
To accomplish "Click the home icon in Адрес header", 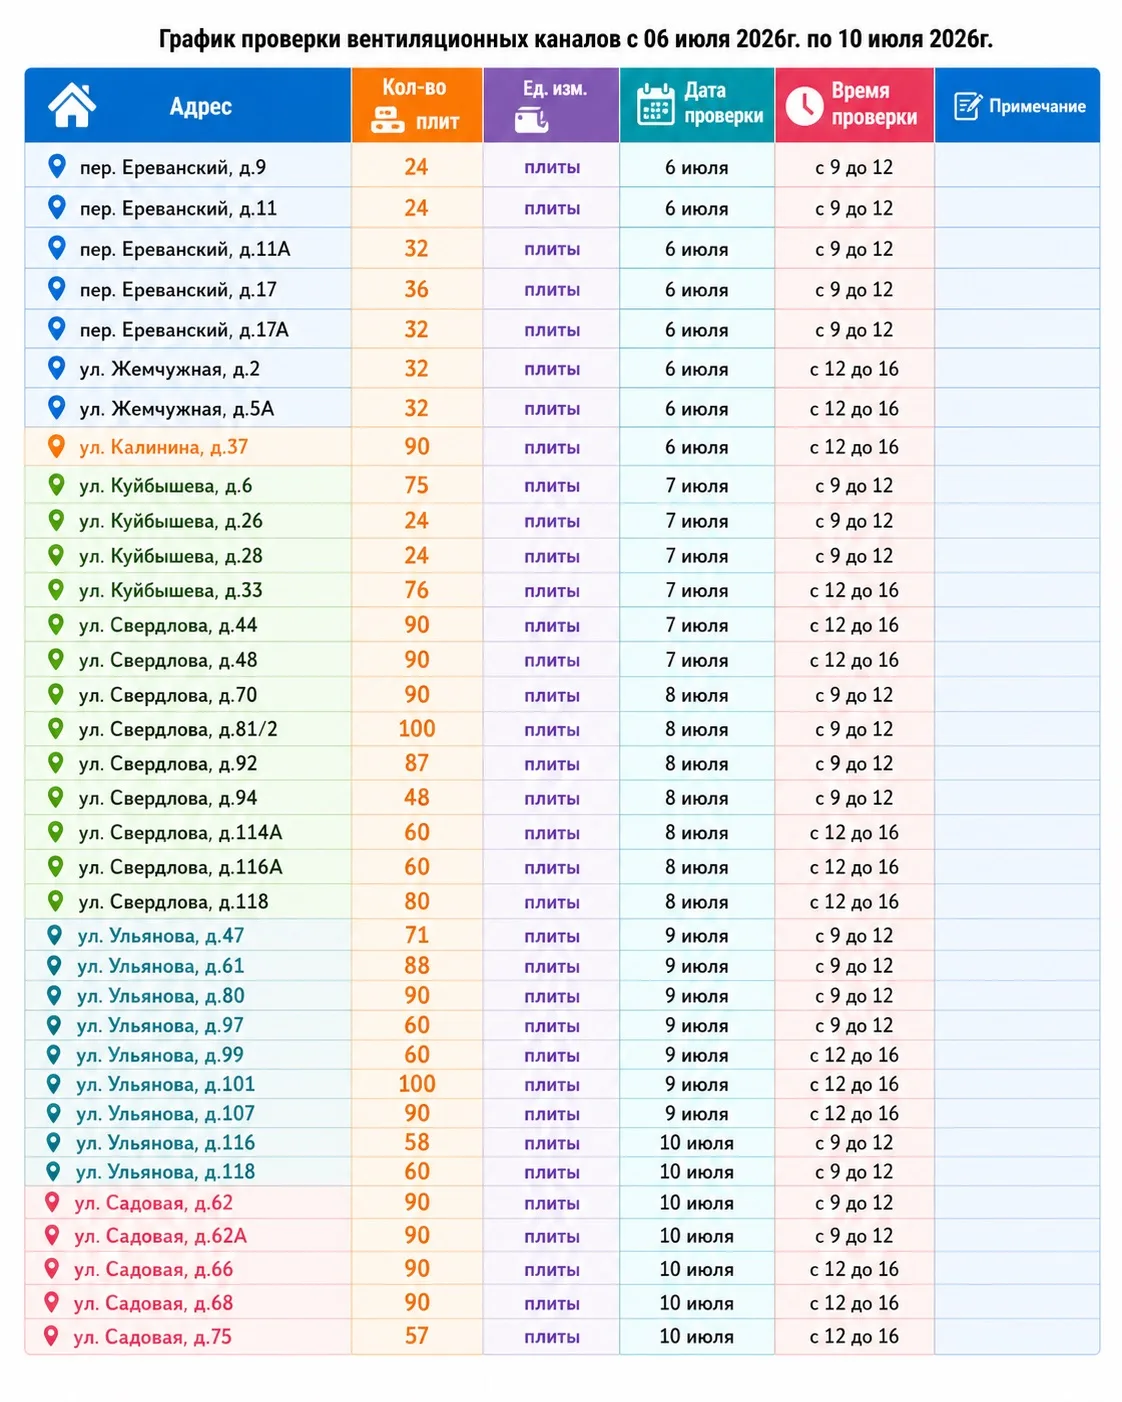I will (x=72, y=105).
